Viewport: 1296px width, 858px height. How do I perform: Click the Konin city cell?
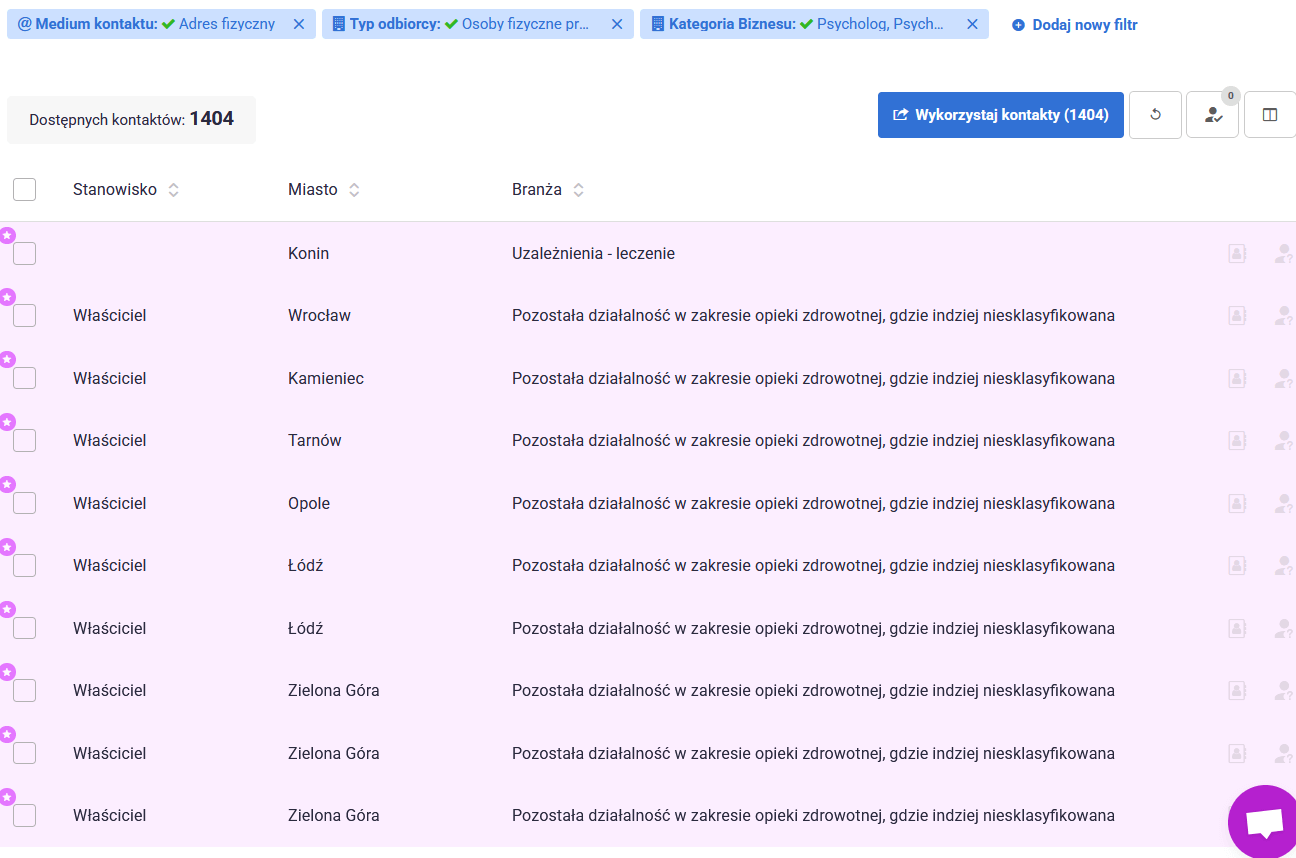[x=308, y=253]
